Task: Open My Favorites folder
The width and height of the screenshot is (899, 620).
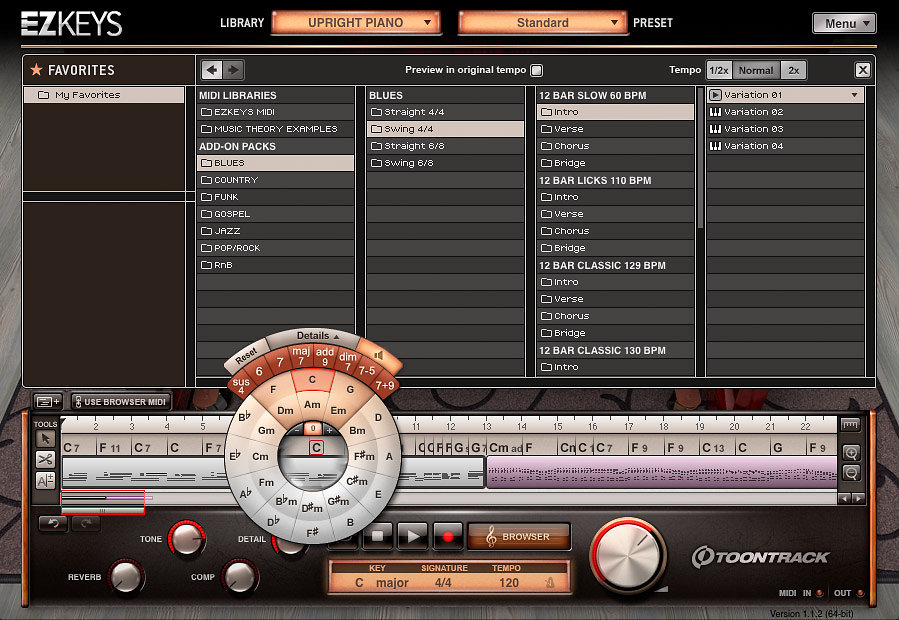Action: click(x=104, y=95)
